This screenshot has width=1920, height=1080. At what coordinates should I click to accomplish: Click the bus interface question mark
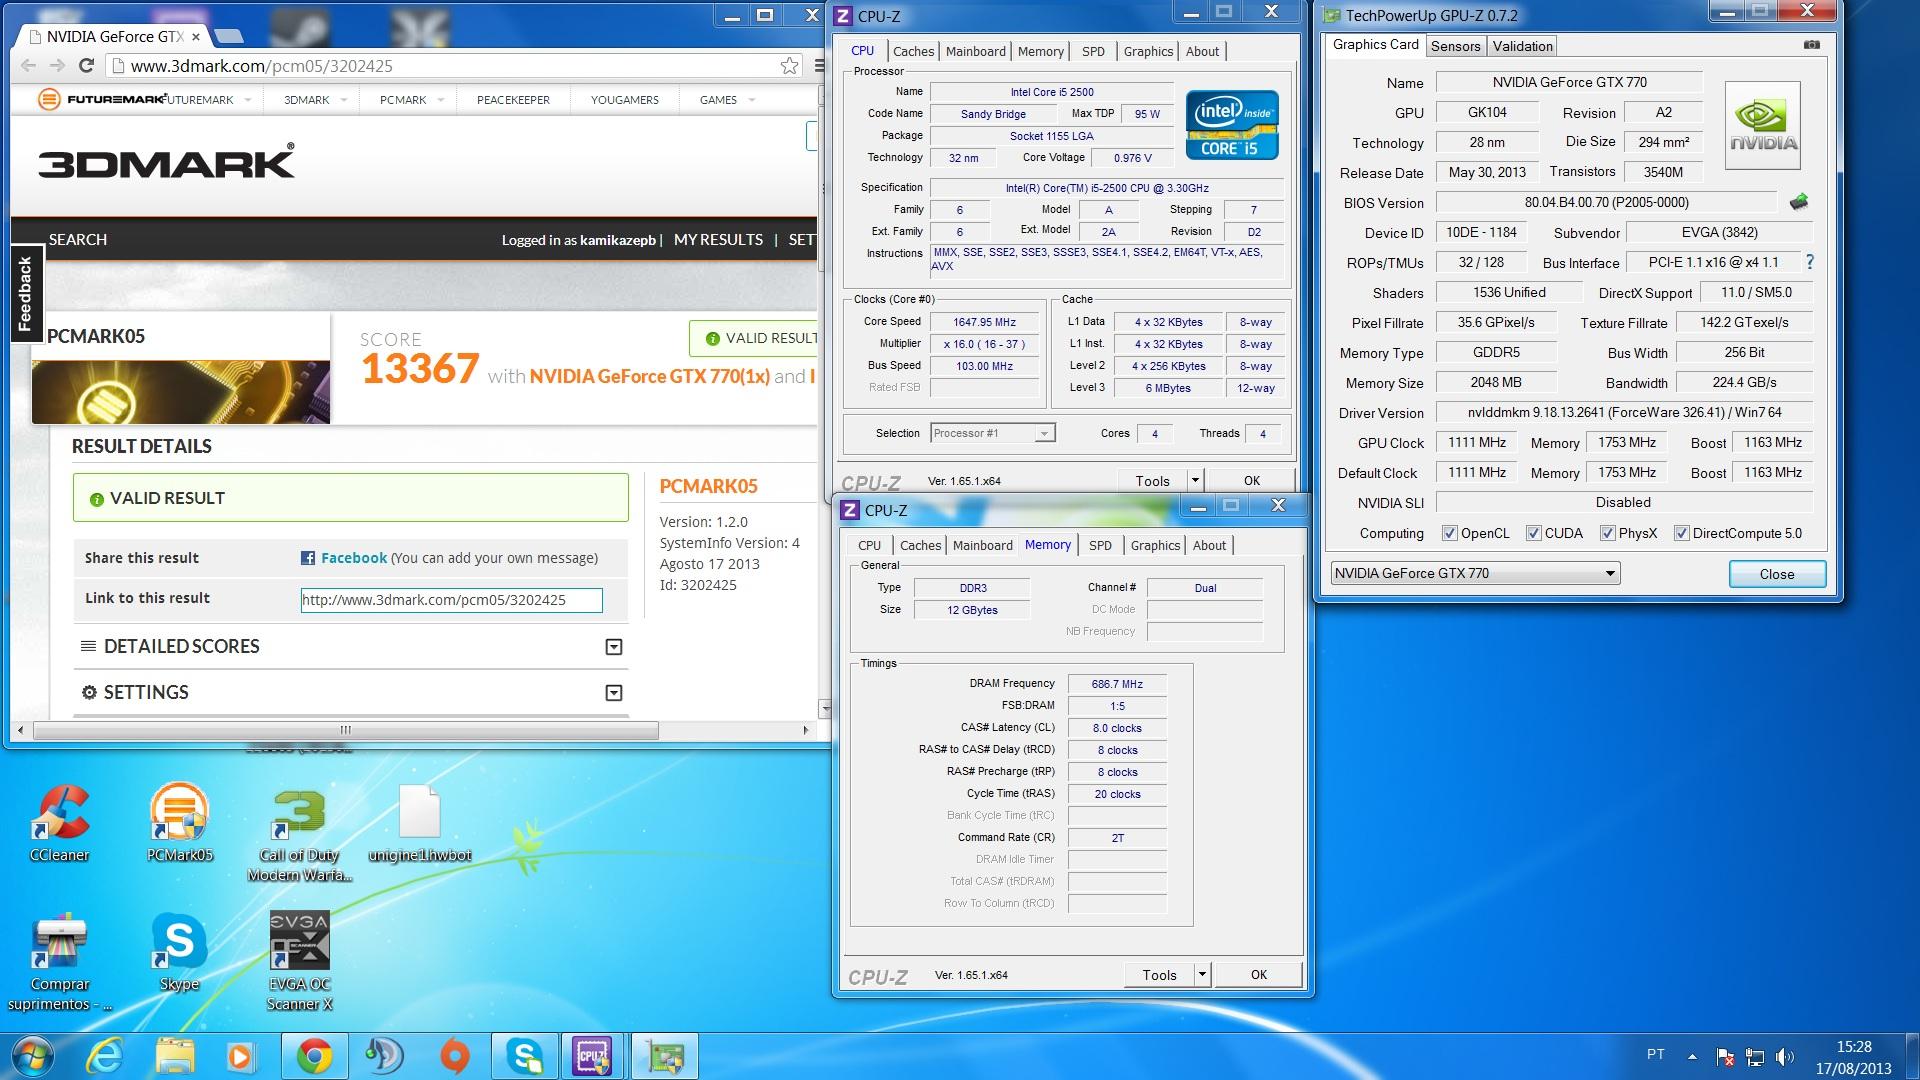1810,262
